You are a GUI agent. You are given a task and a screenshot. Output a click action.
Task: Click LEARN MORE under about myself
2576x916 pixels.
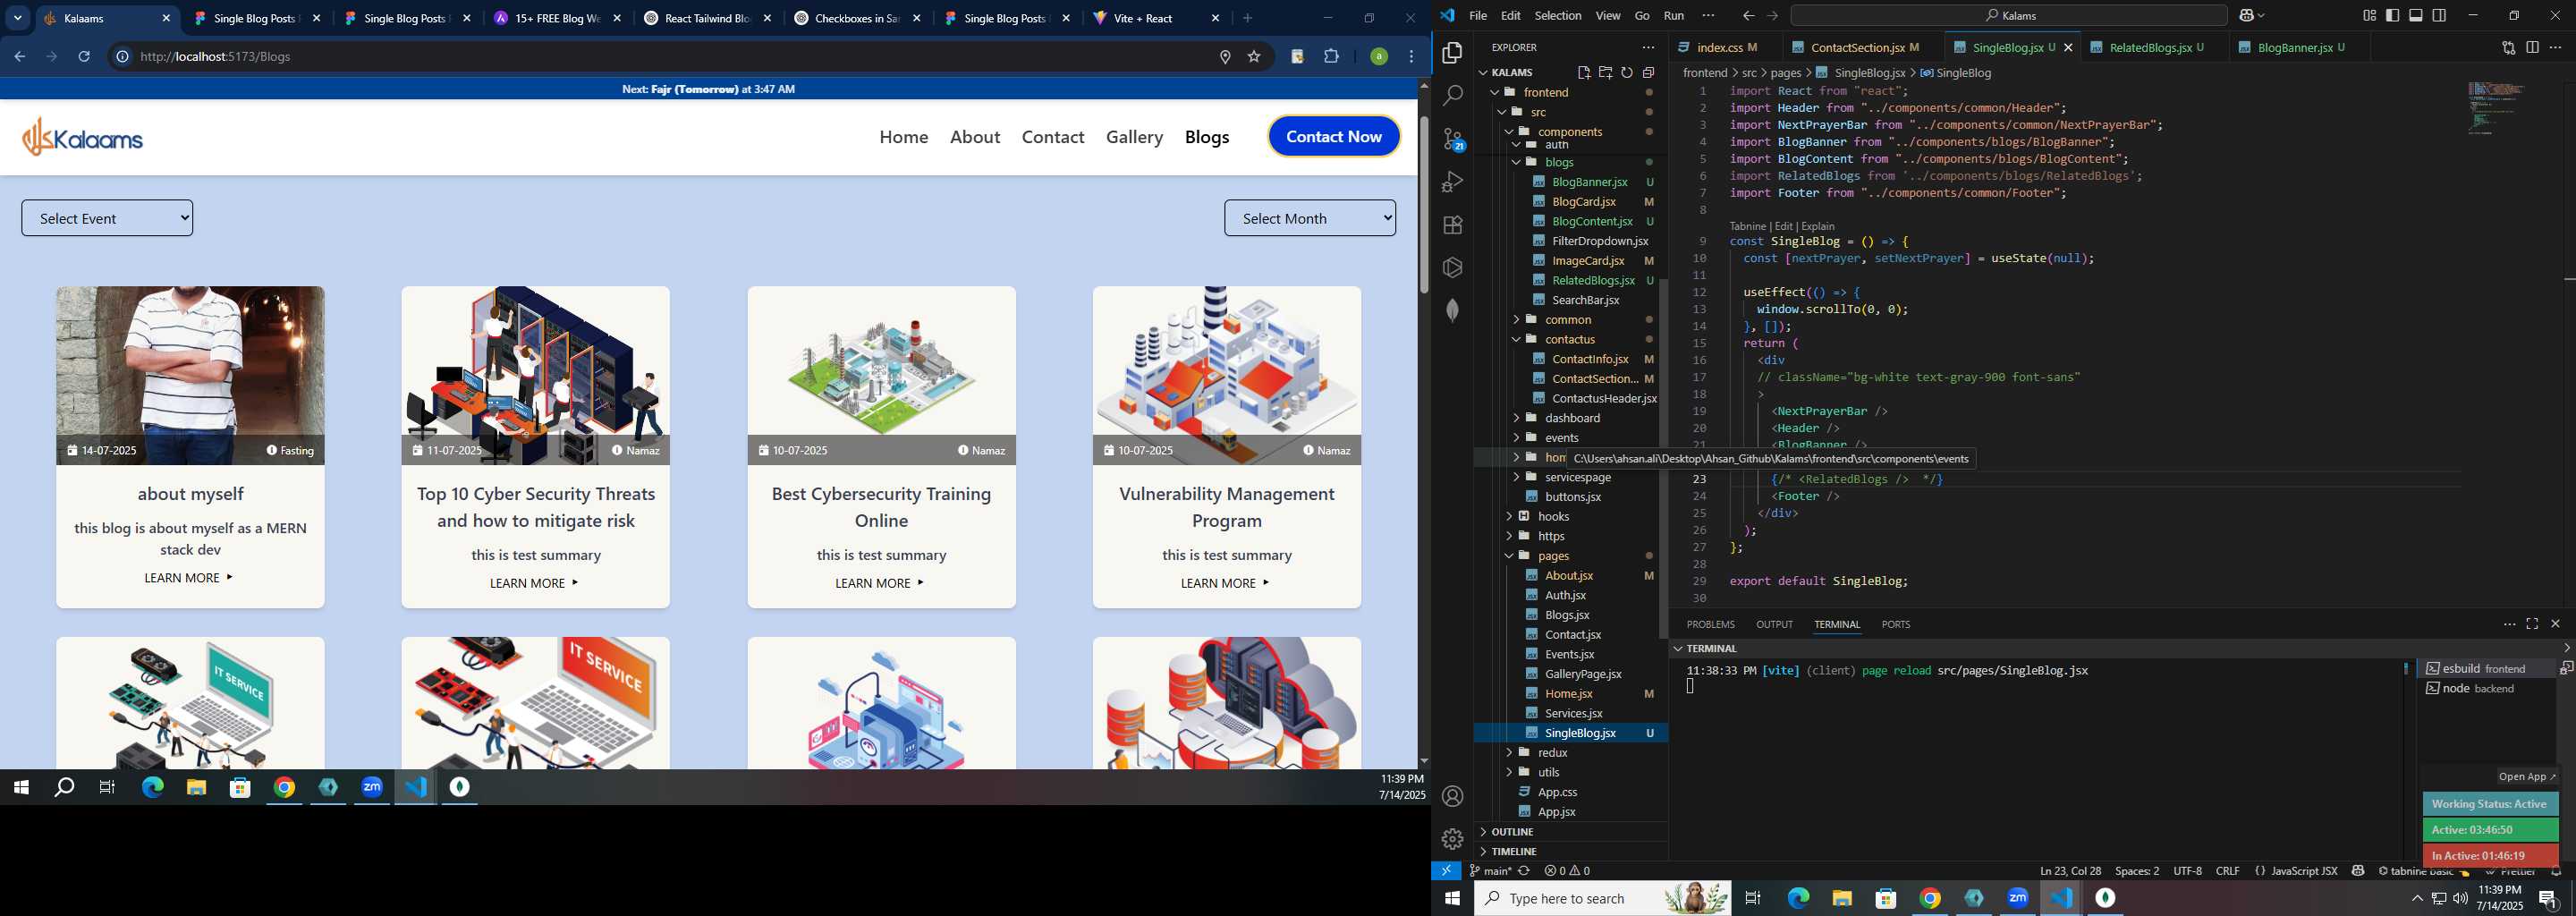188,578
